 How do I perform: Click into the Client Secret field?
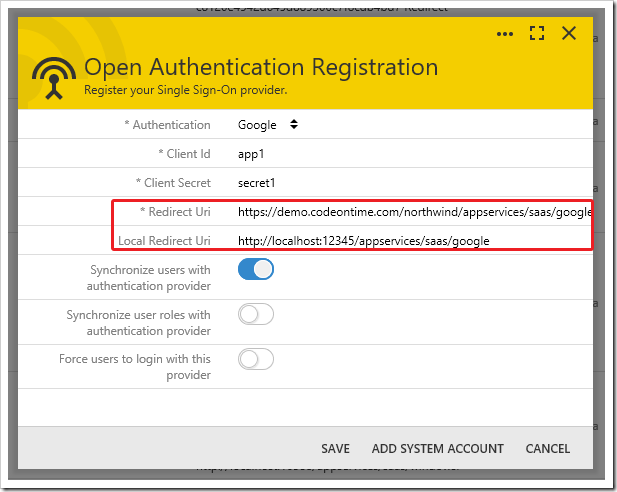400,184
